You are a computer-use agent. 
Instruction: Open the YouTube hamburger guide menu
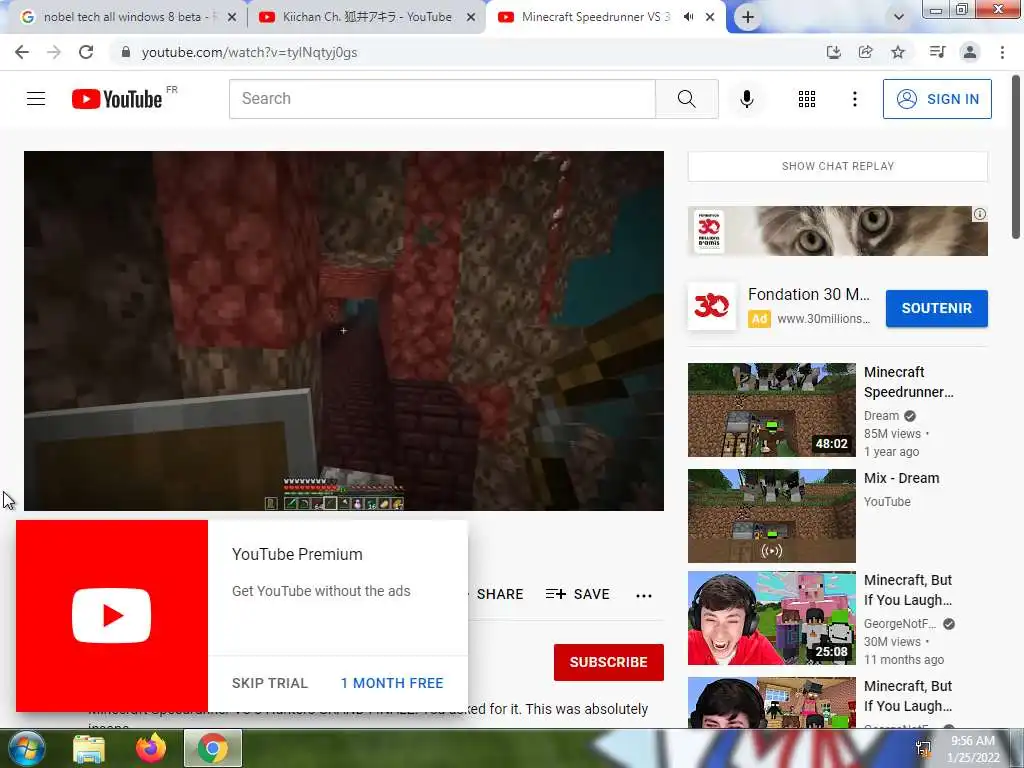[x=36, y=99]
